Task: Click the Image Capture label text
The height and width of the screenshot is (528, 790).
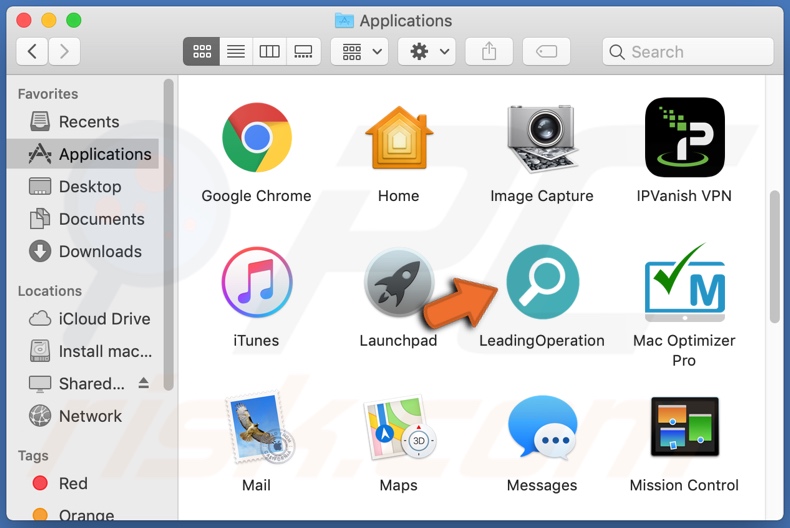Action: pyautogui.click(x=542, y=195)
